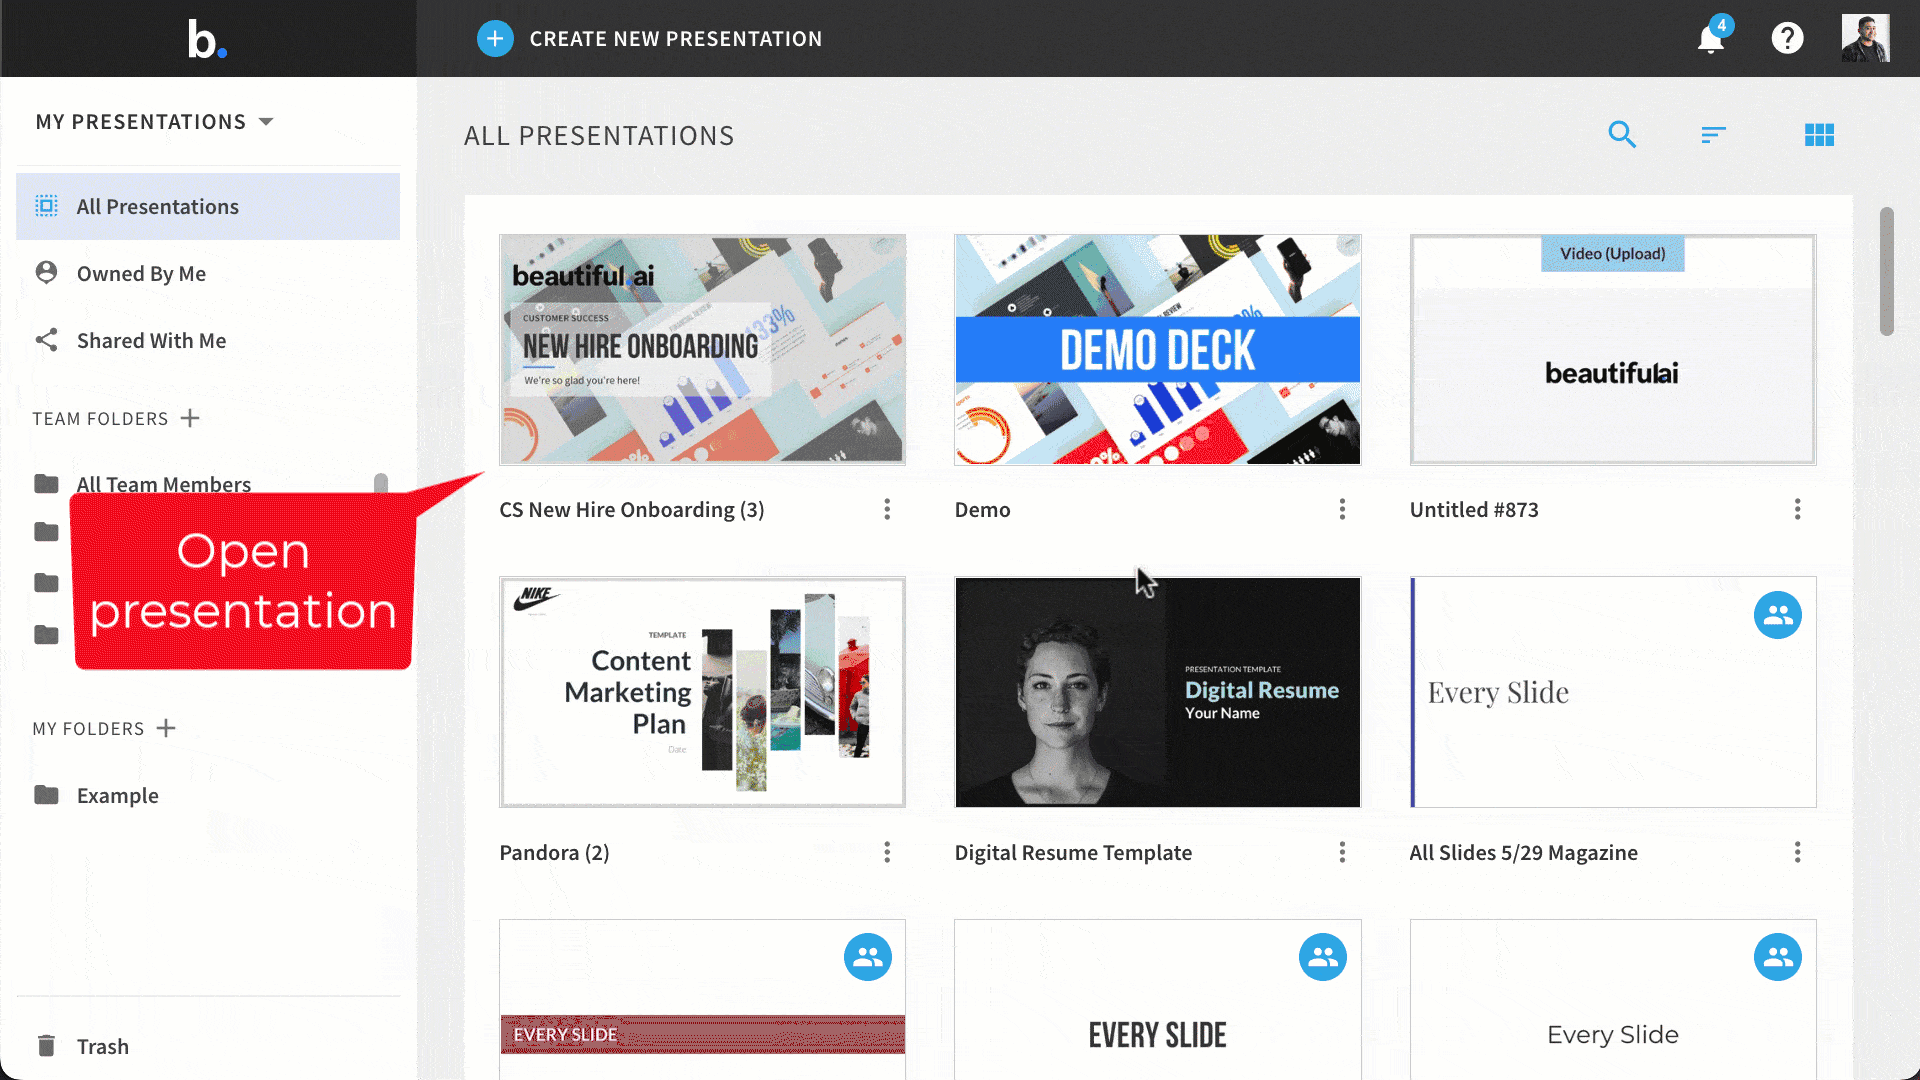The image size is (1920, 1080).
Task: Open the sort options icon
Action: pos(1714,135)
